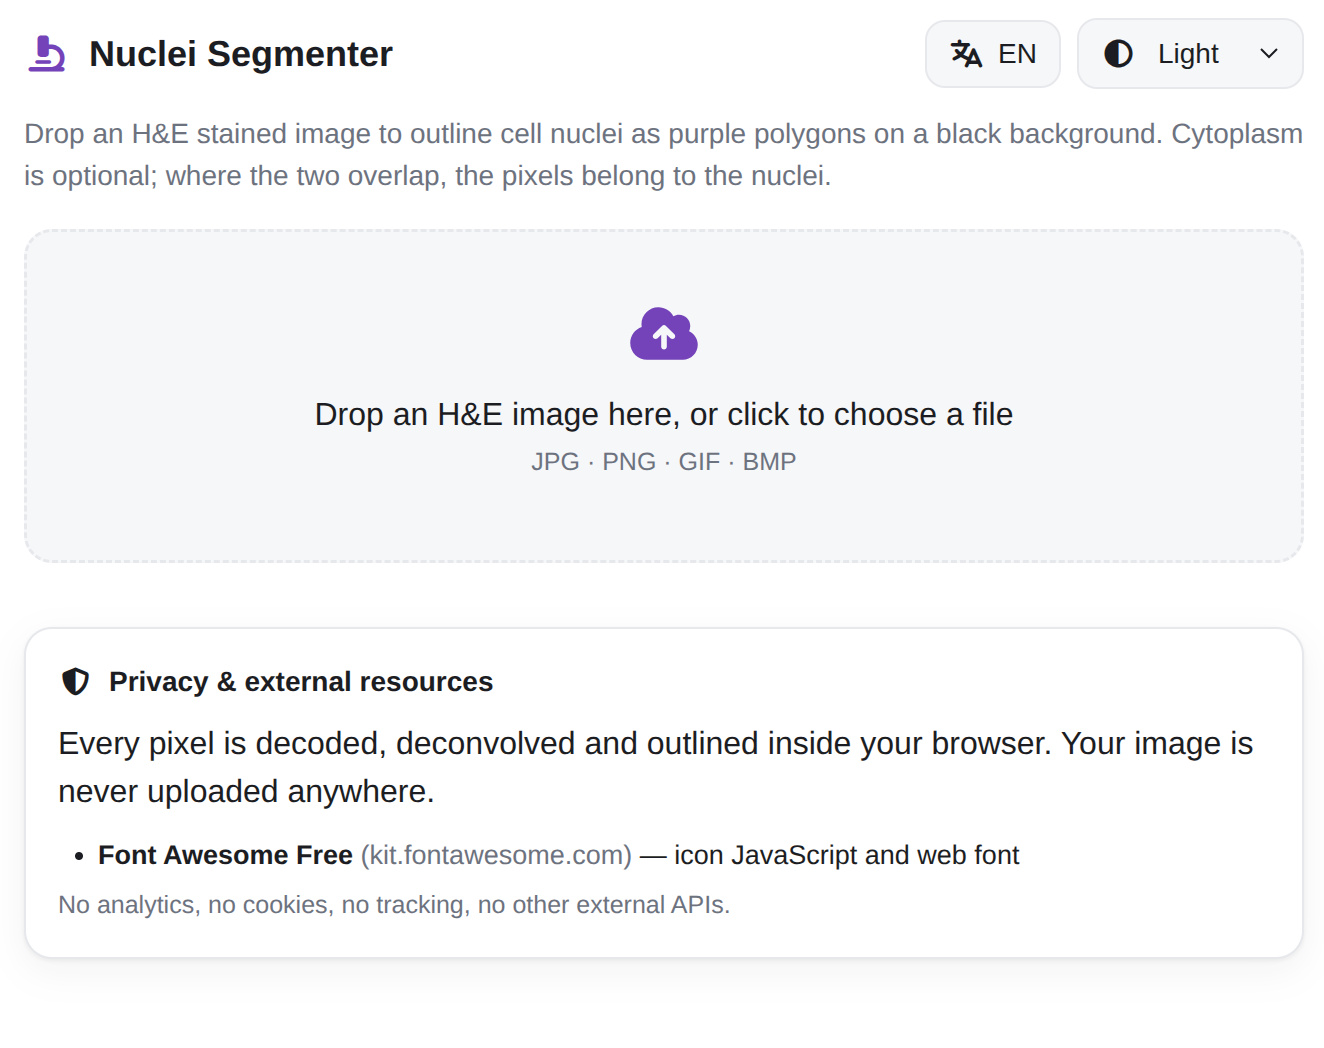Click the bullet point before Font Awesome
1324x1048 pixels.
tap(79, 857)
